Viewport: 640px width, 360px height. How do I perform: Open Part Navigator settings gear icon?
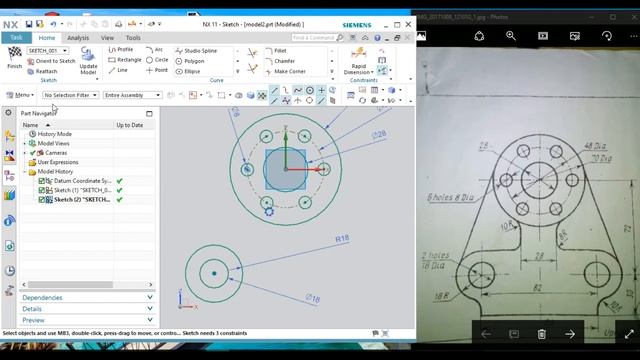8,113
